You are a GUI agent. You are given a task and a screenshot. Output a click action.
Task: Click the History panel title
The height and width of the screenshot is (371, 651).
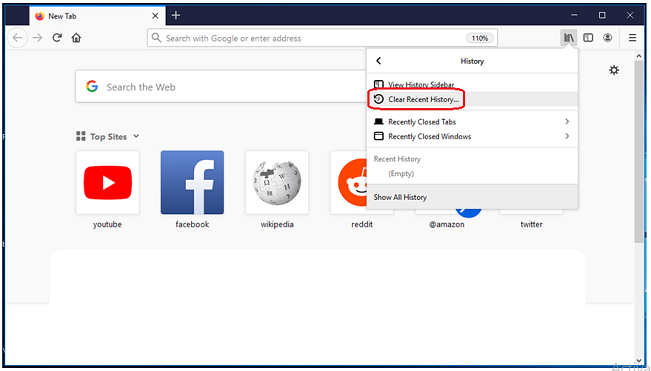point(472,61)
